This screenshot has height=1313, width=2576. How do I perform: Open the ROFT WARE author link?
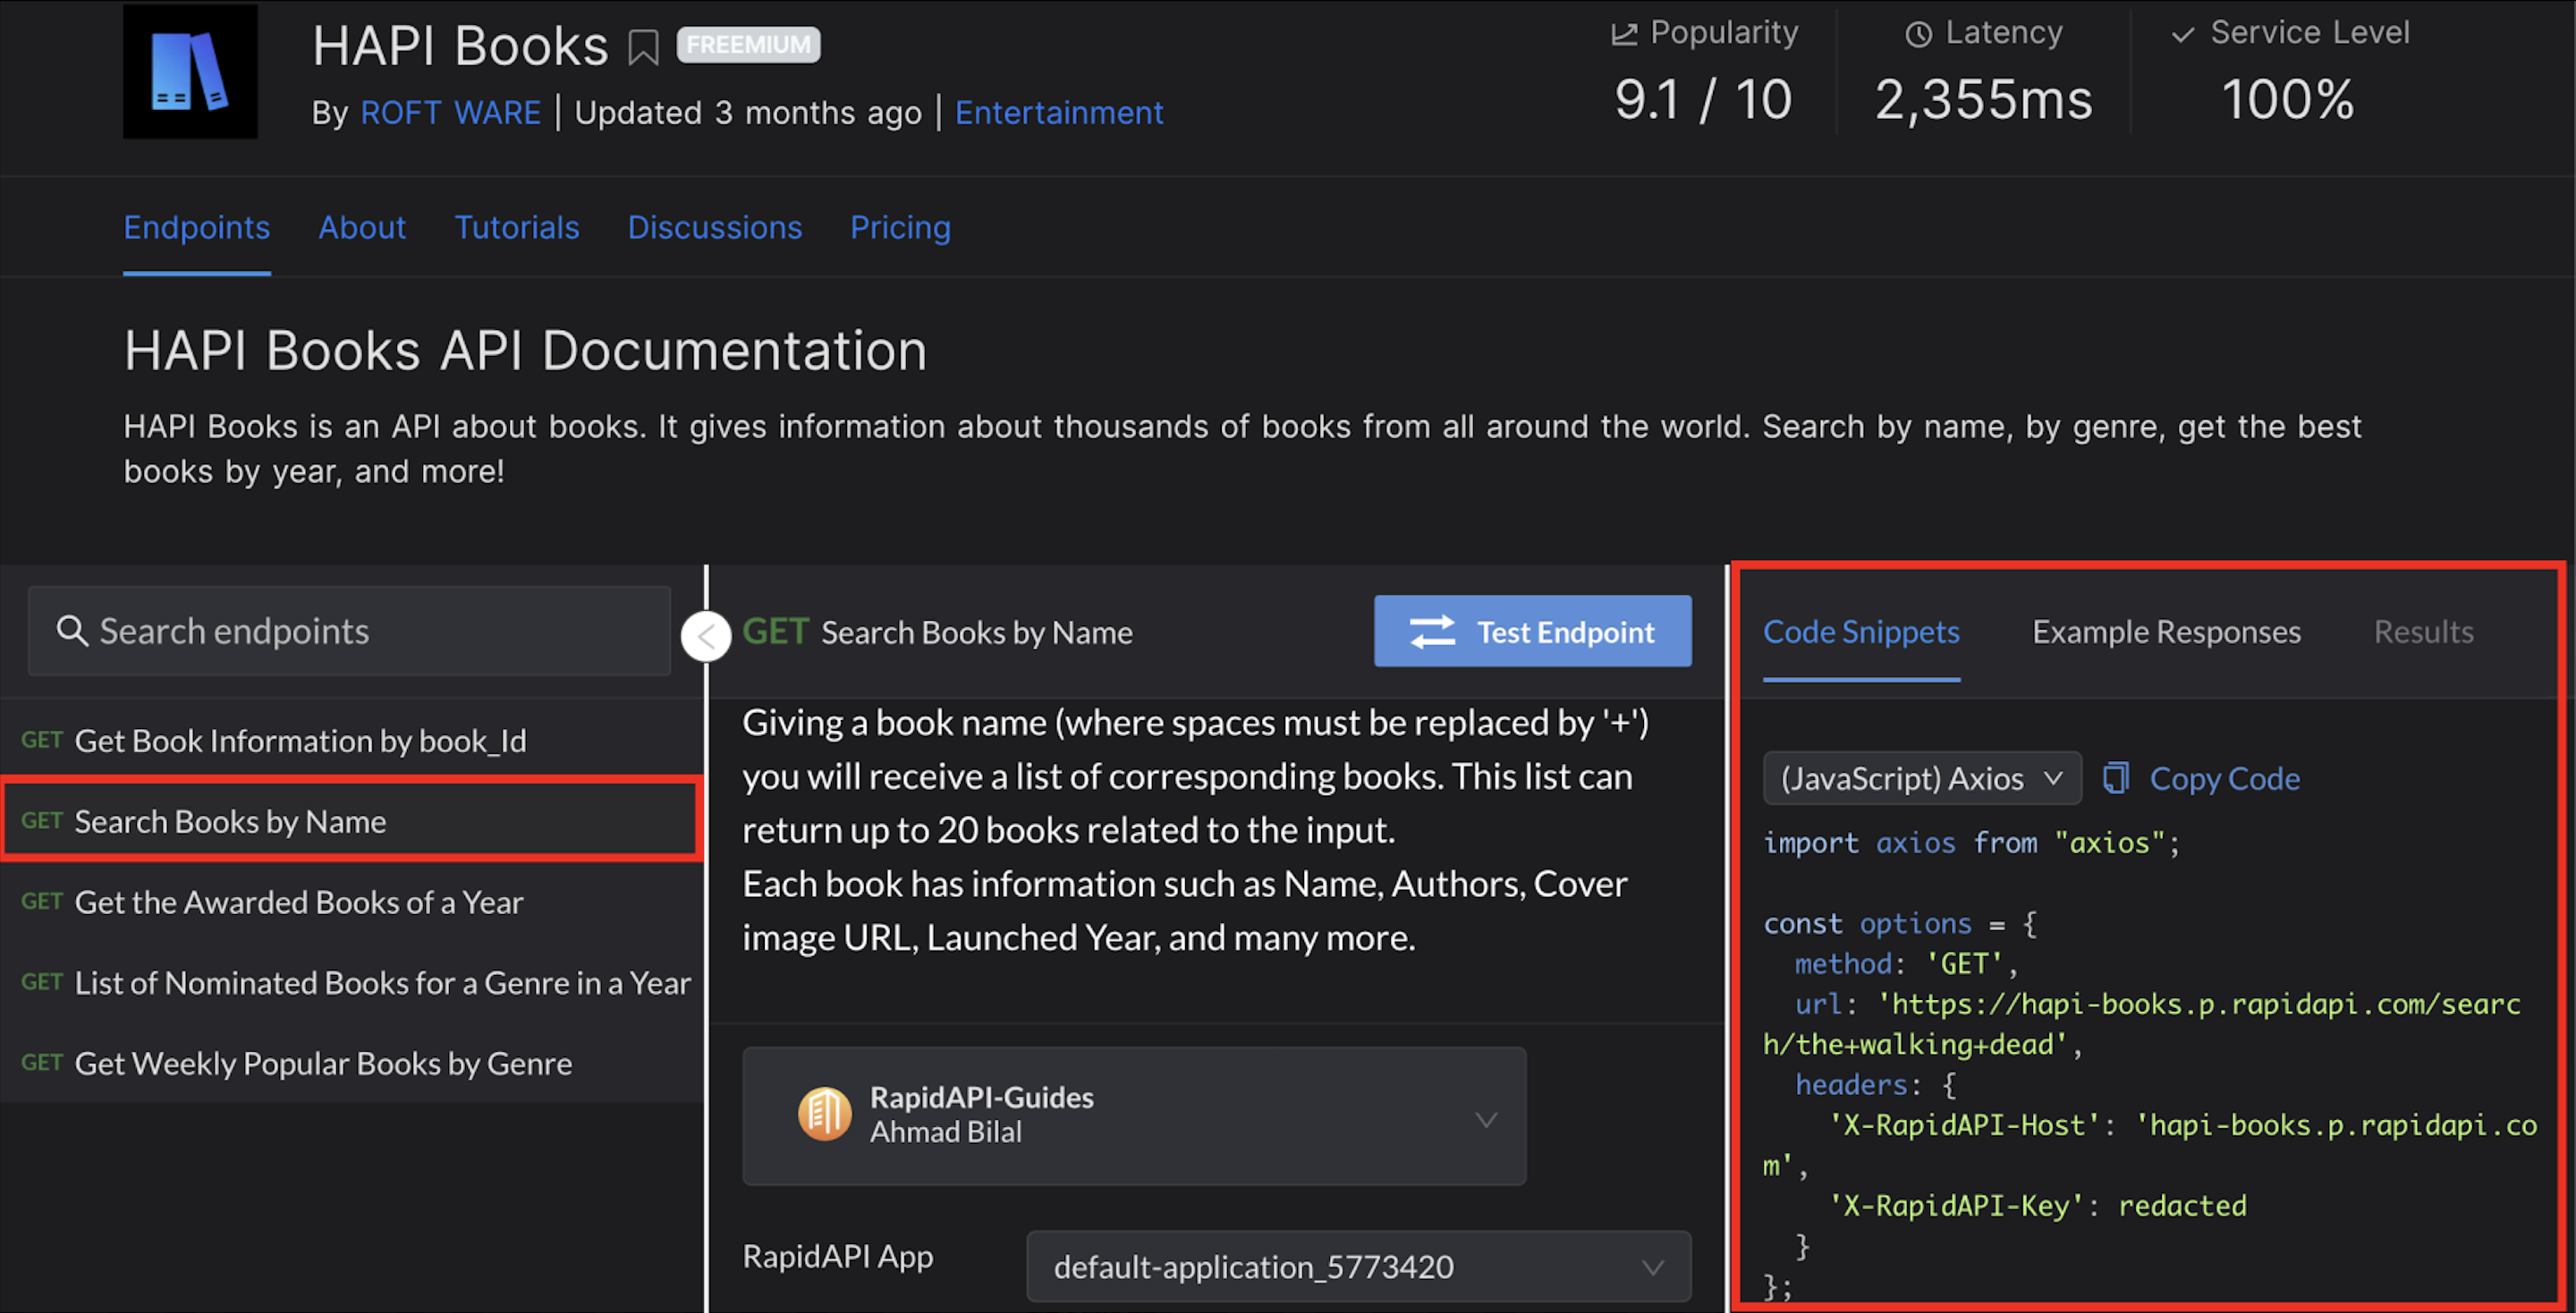(x=450, y=113)
